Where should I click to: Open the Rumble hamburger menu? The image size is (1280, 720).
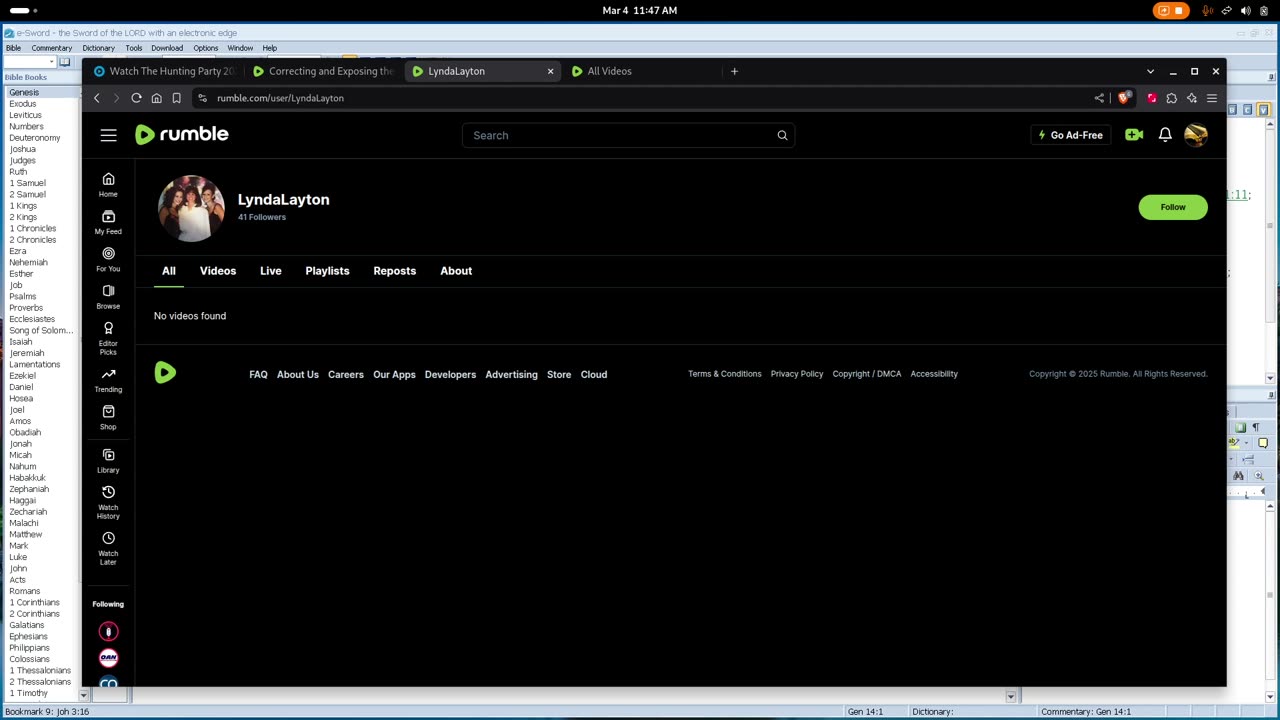[x=108, y=135]
